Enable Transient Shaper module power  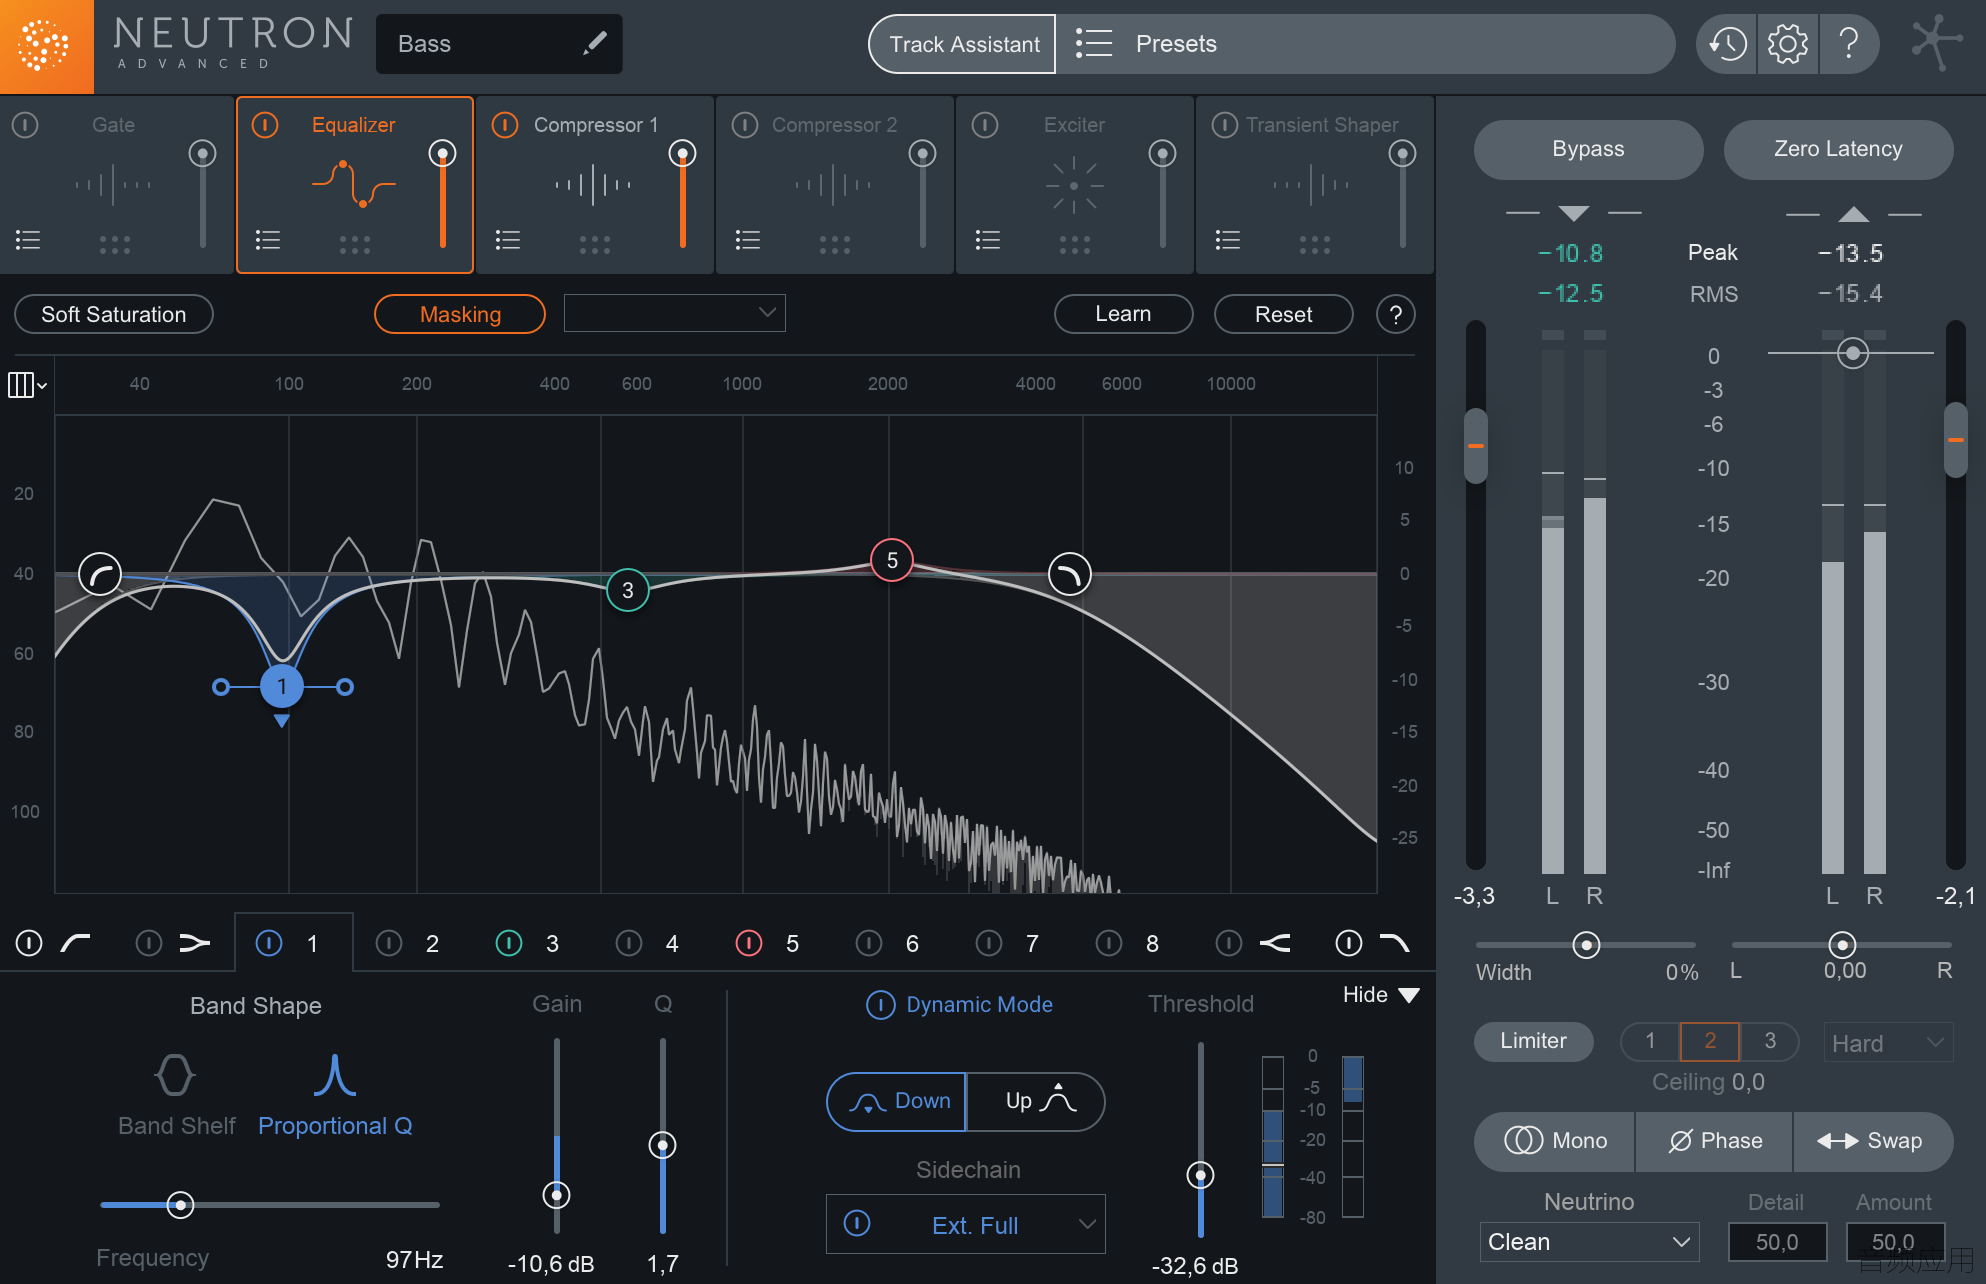tap(1225, 125)
